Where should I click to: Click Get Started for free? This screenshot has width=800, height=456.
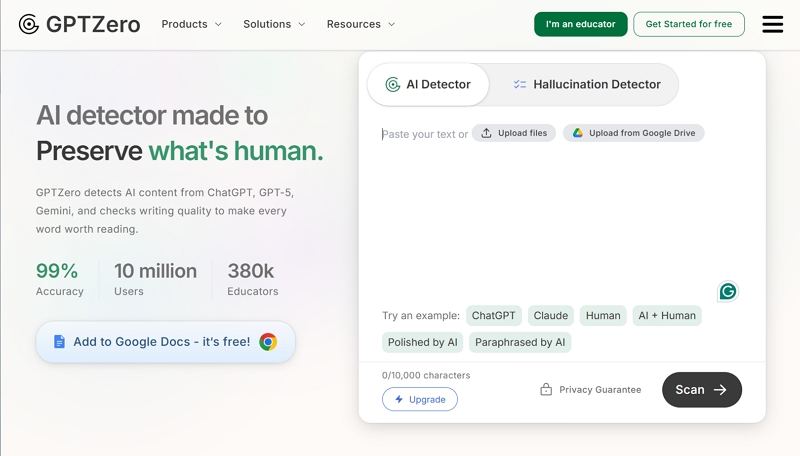click(688, 24)
